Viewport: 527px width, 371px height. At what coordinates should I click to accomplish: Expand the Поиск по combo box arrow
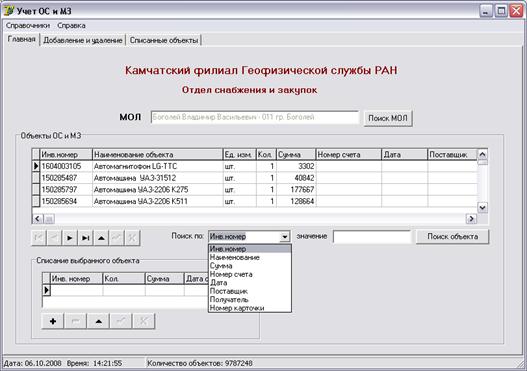click(284, 237)
